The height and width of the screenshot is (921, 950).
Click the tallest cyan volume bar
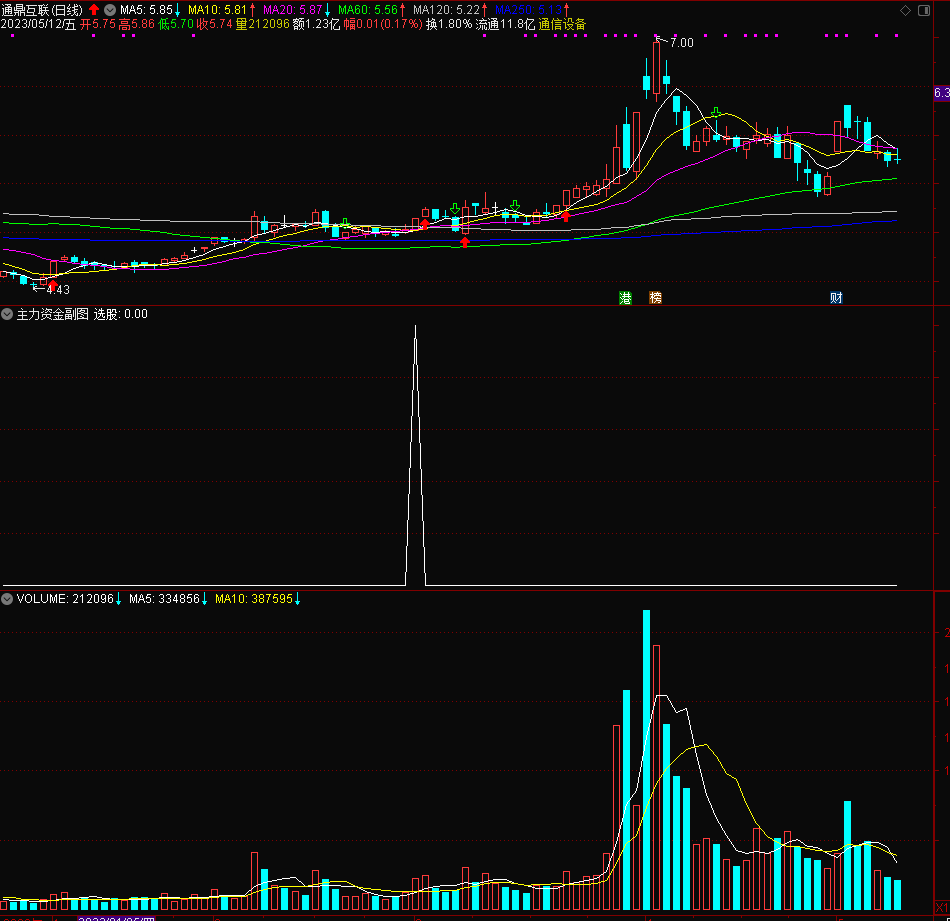(x=646, y=760)
